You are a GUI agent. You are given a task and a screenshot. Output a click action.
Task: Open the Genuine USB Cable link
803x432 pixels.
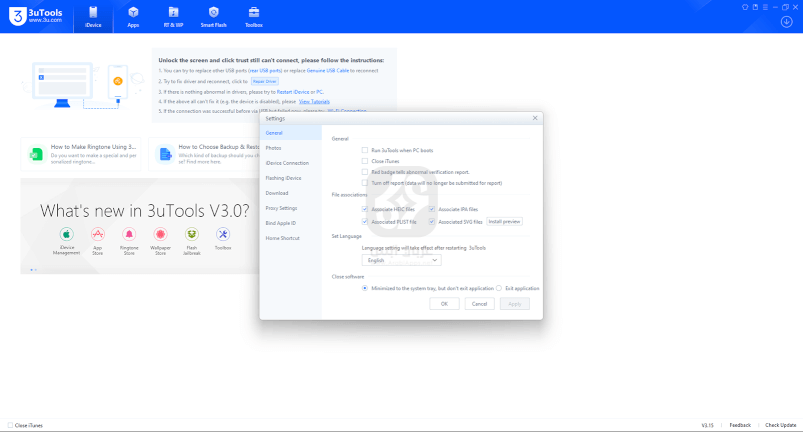(x=328, y=71)
